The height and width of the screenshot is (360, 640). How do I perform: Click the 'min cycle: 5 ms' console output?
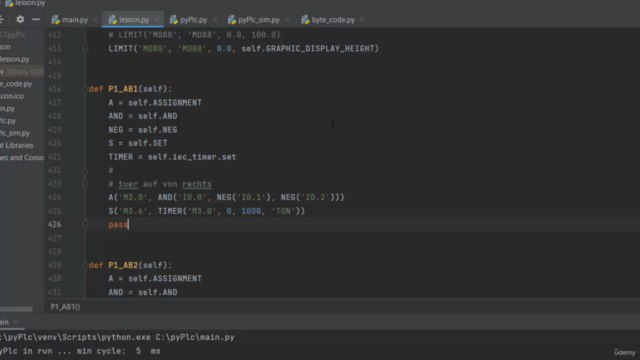(x=118, y=351)
